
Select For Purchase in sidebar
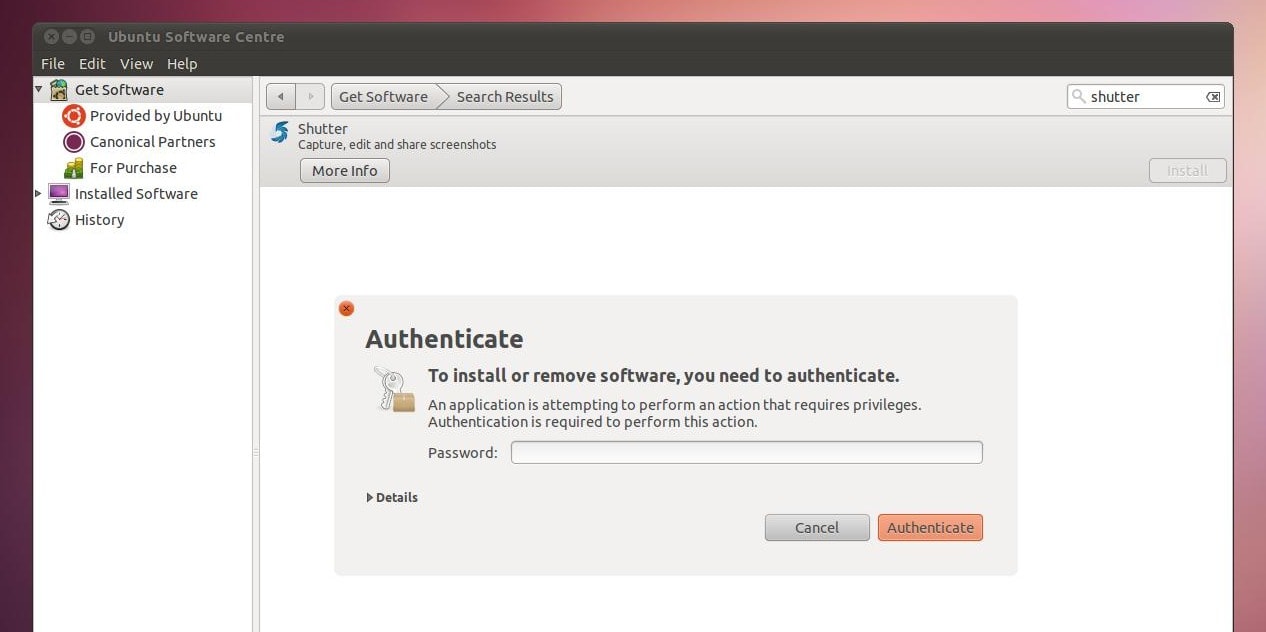point(133,168)
